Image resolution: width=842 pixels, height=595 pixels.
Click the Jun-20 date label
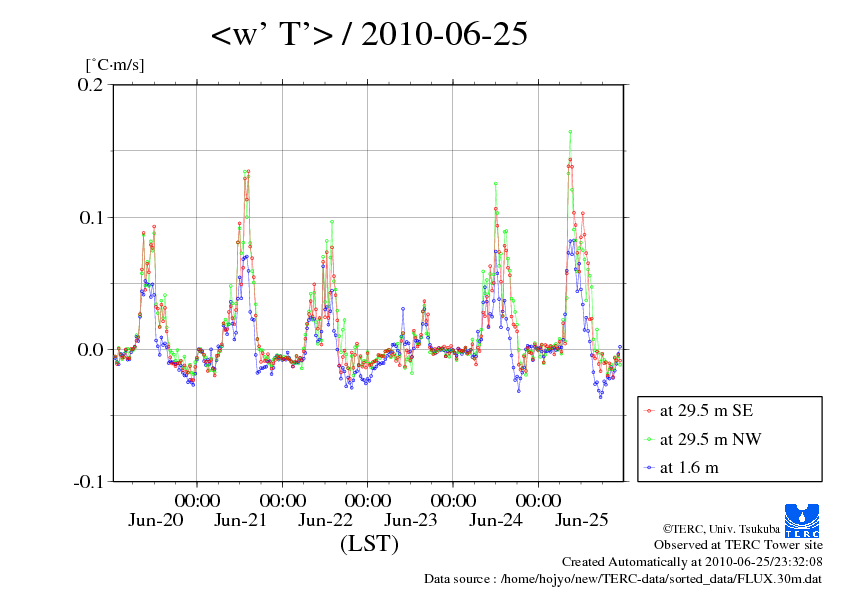pyautogui.click(x=156, y=520)
